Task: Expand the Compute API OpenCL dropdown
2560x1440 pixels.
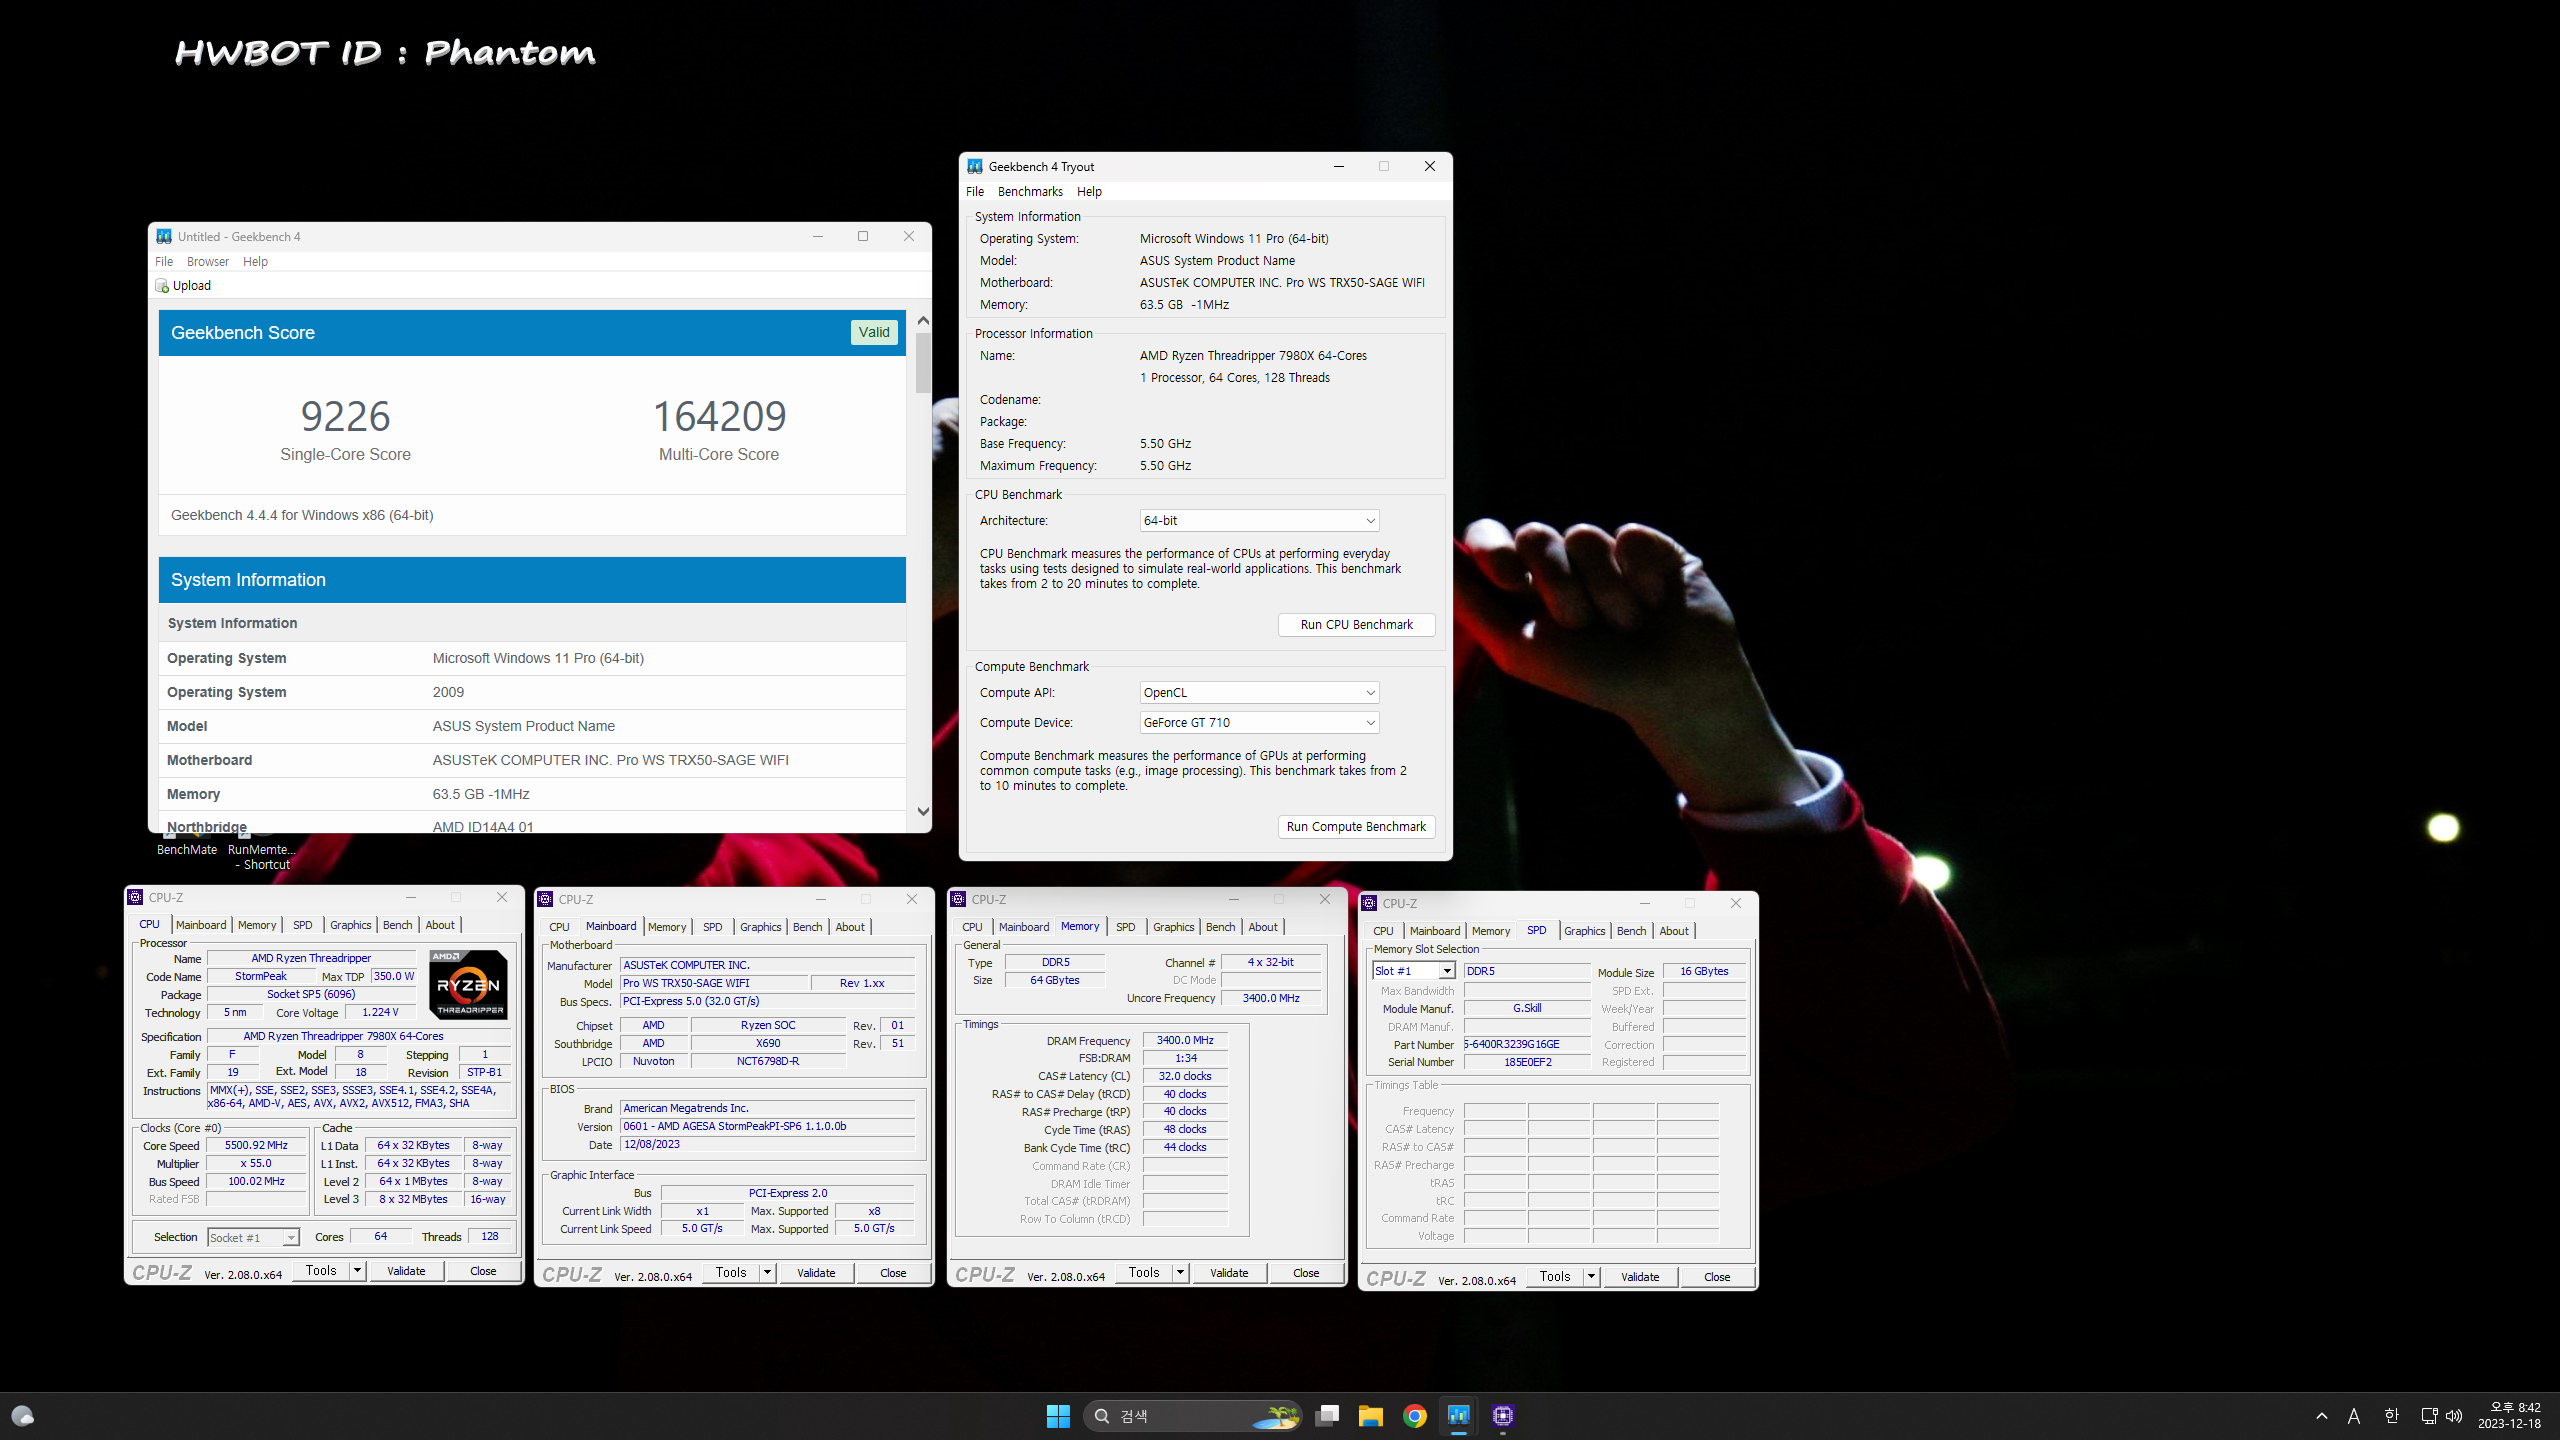Action: coord(1259,693)
